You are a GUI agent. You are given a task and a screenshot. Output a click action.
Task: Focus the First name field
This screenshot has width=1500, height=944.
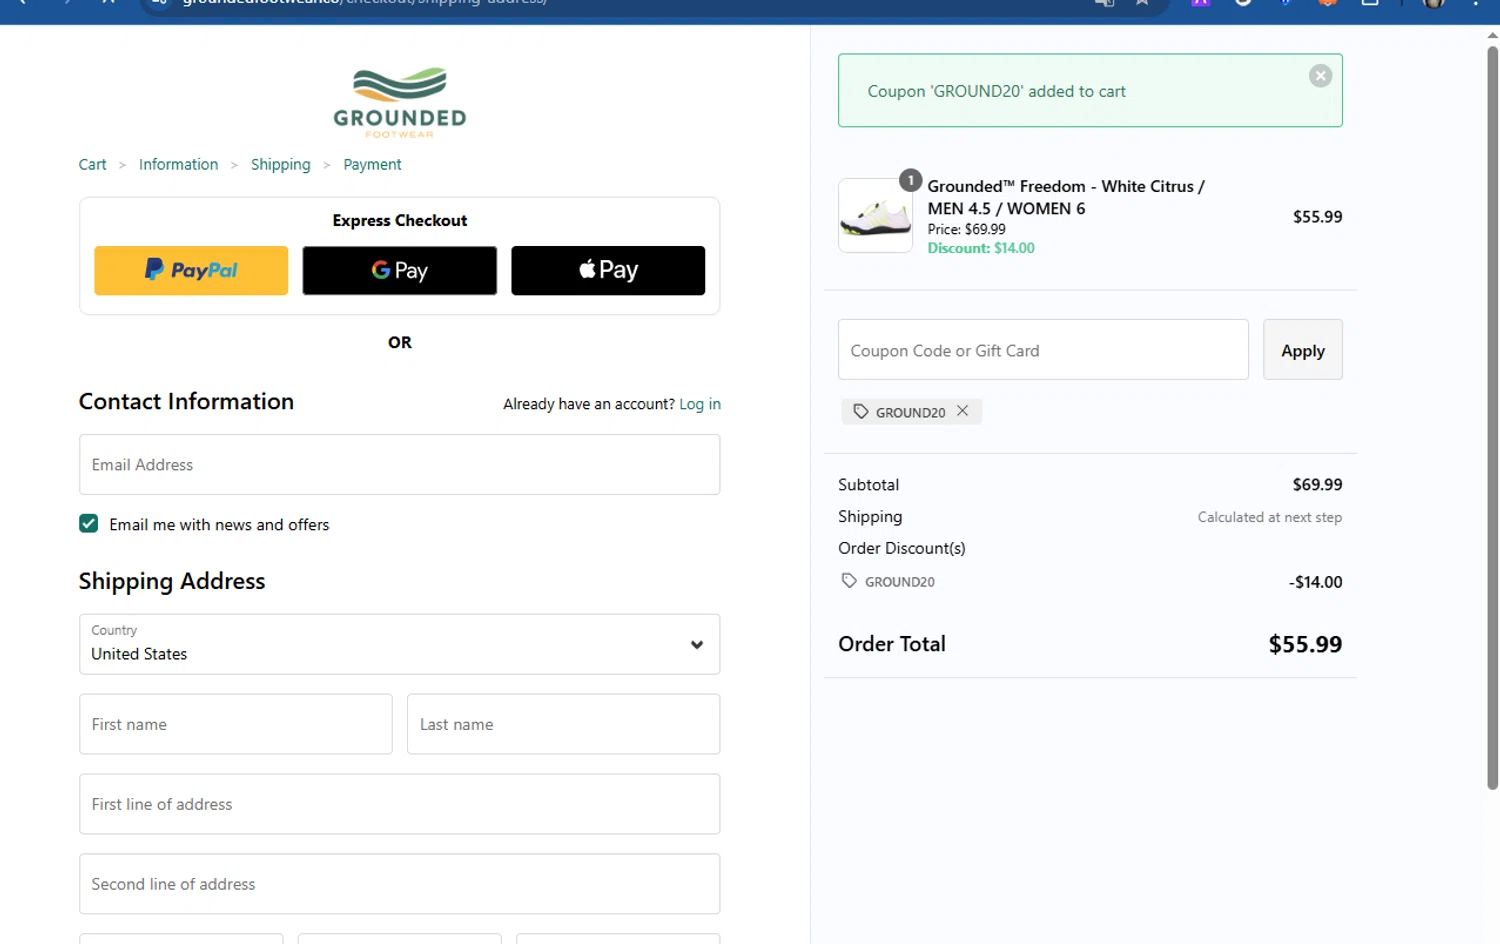coord(235,724)
